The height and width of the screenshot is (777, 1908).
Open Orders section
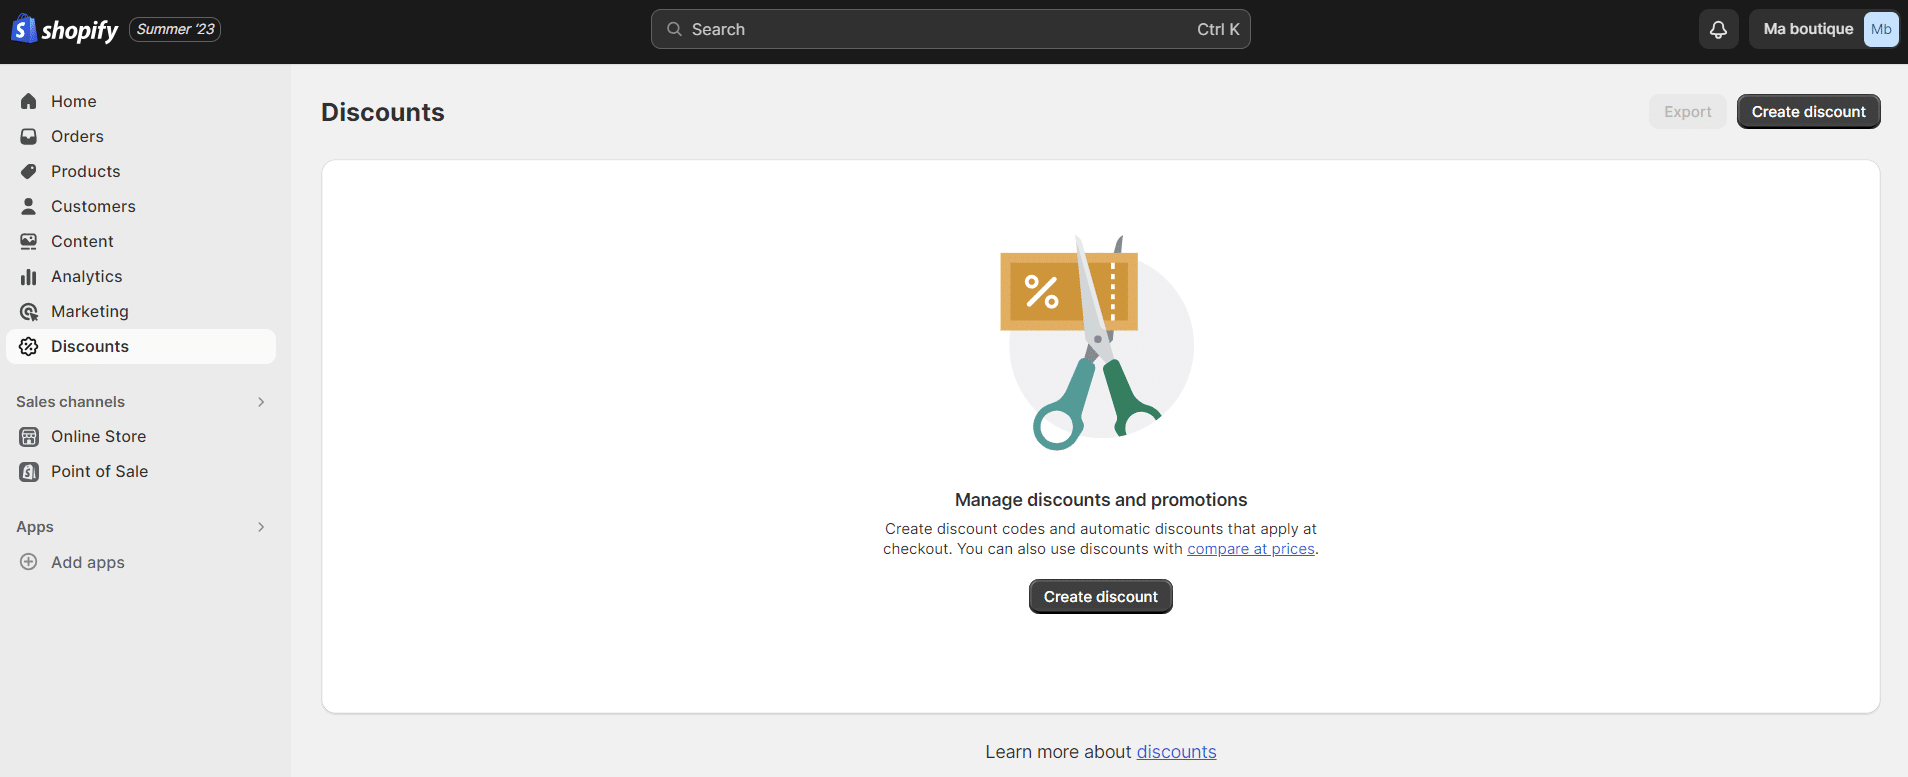point(141,136)
